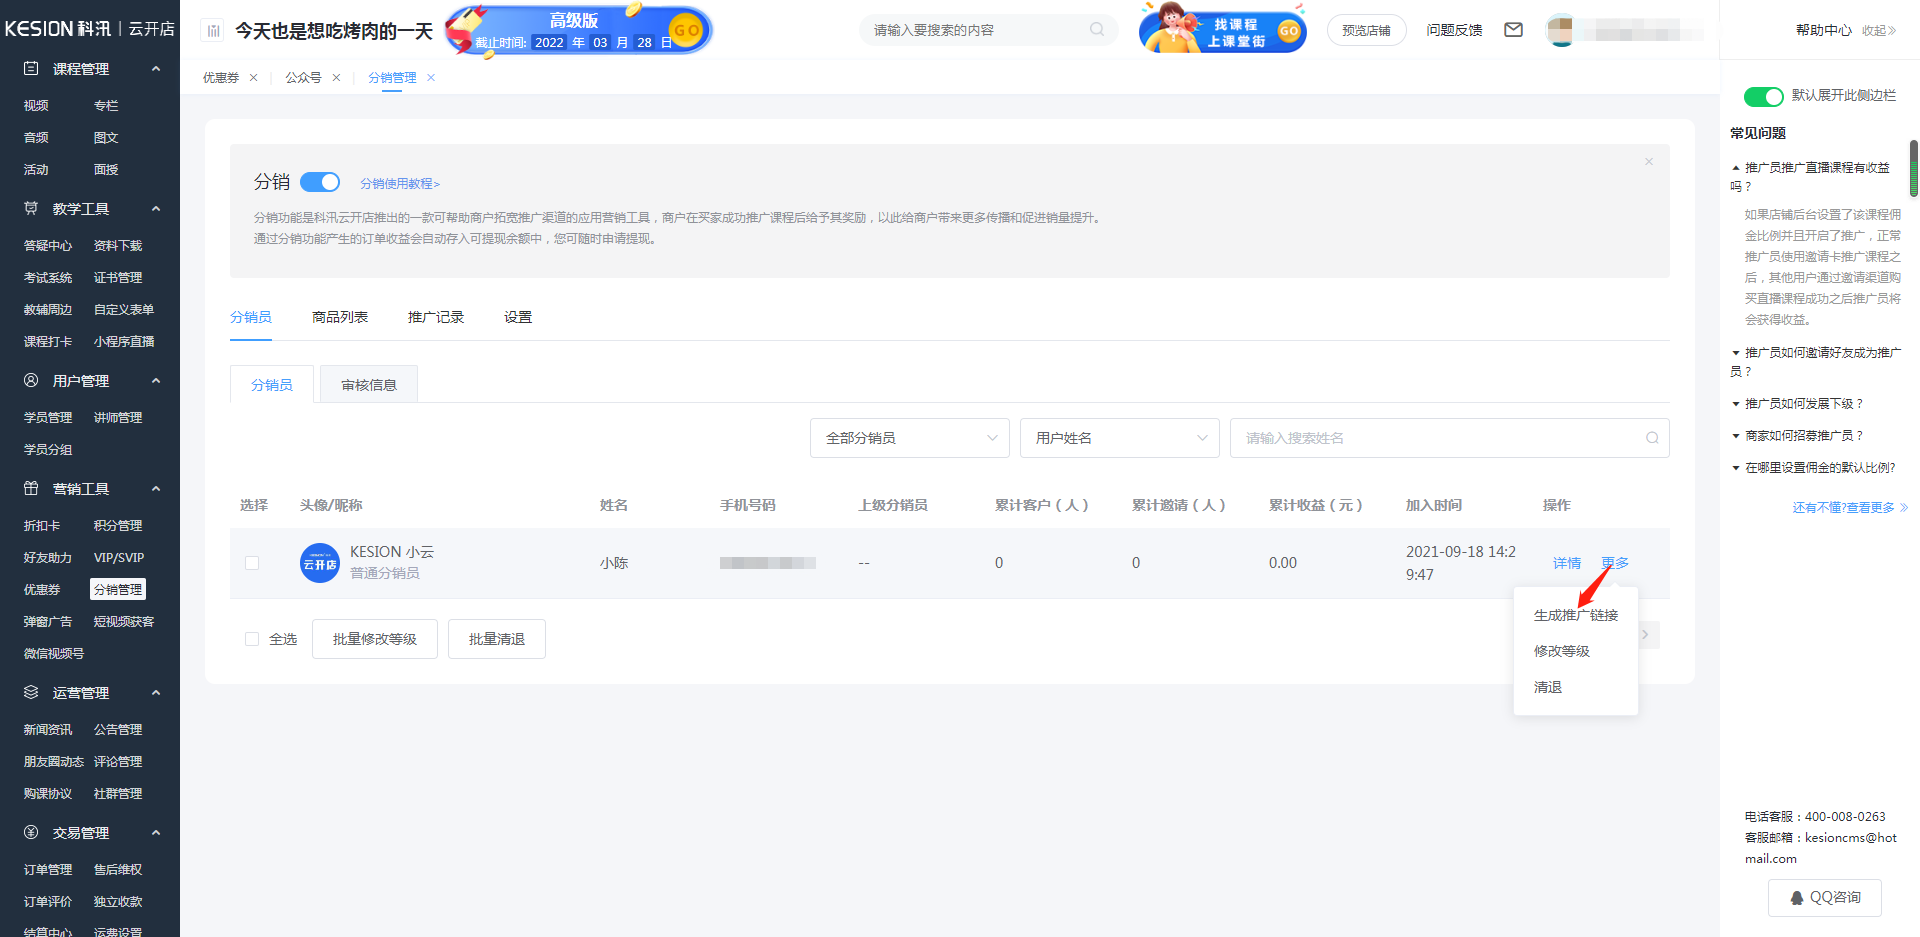Viewport: 1920px width, 937px height.
Task: Switch to the 审核信息 sub-tab
Action: (x=369, y=385)
